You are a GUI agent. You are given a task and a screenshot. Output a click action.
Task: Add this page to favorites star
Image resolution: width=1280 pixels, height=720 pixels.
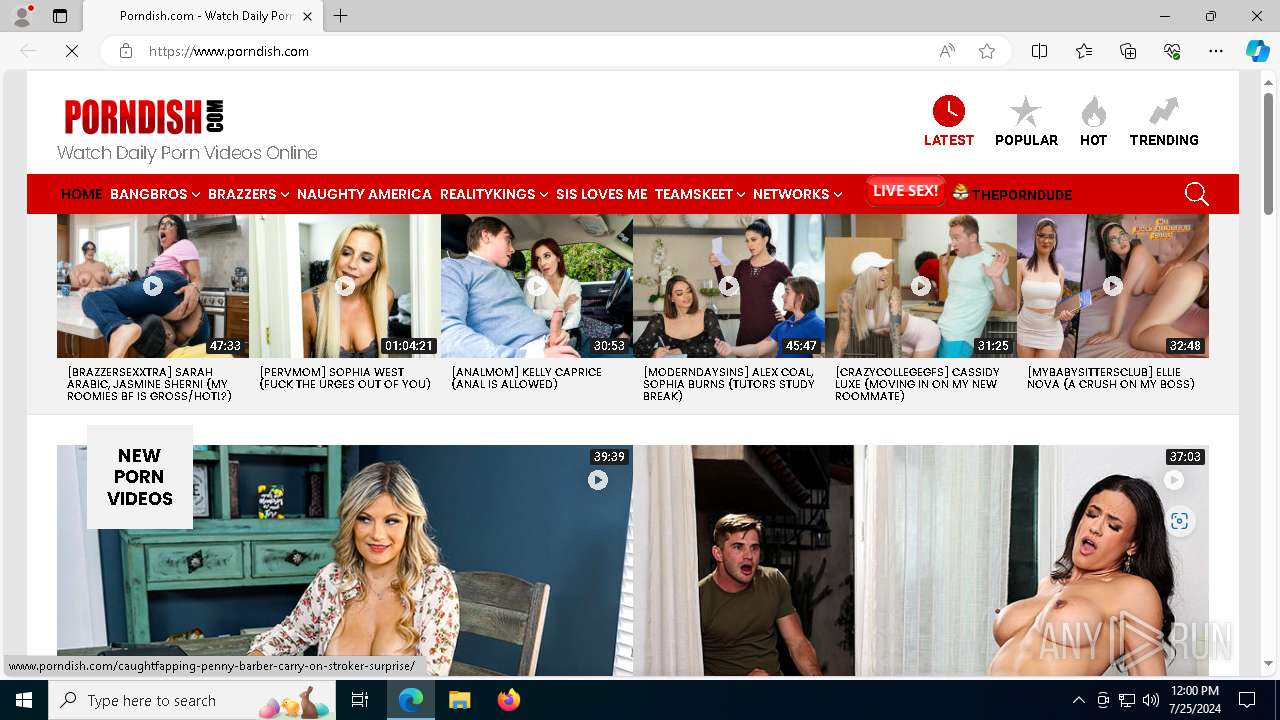point(987,51)
